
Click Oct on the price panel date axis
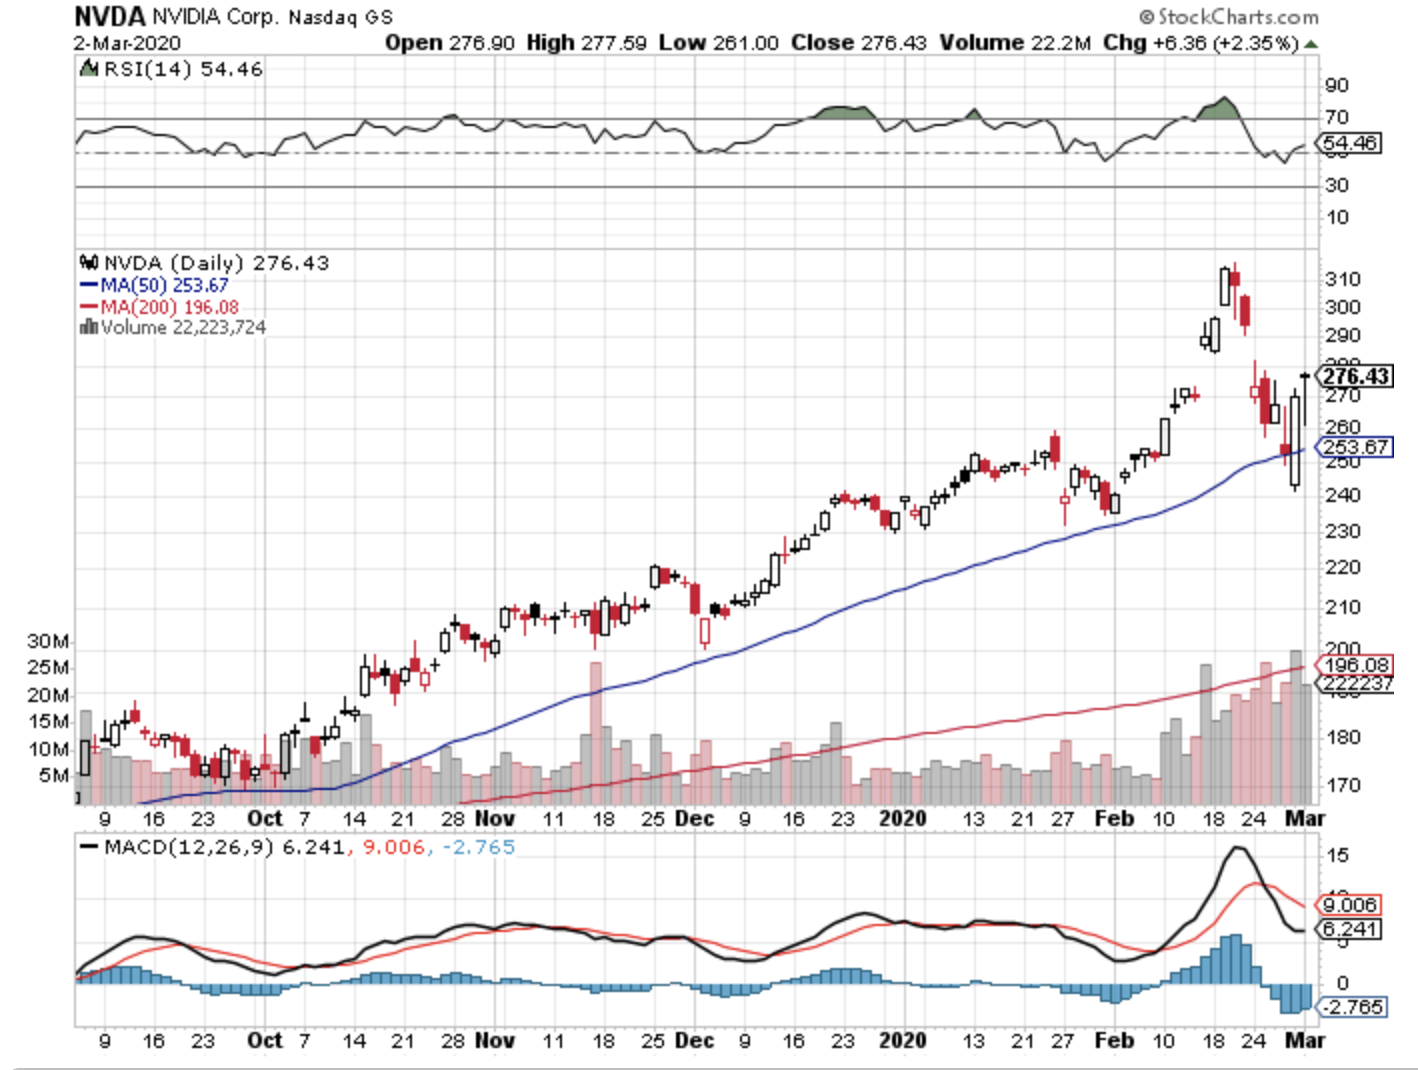click(x=265, y=818)
